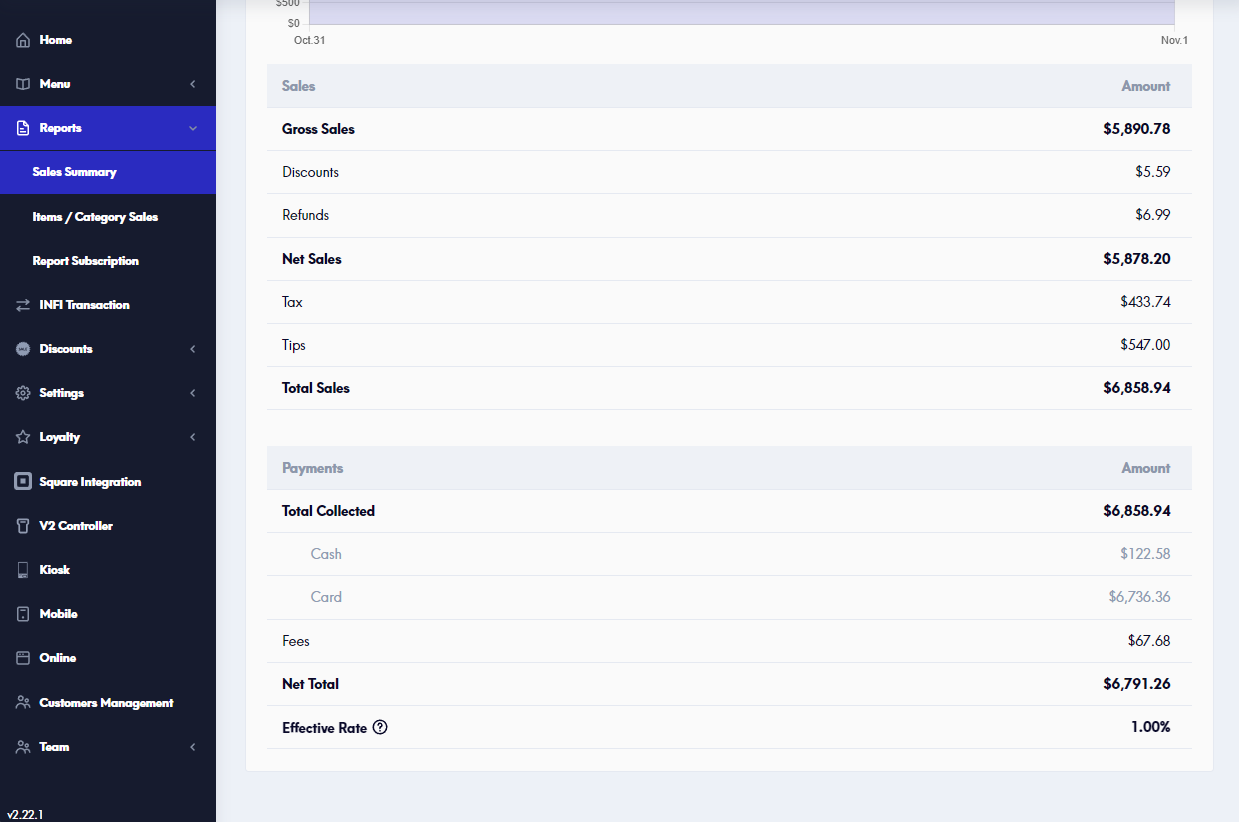Click the Total Sales row label
Image resolution: width=1239 pixels, height=822 pixels.
click(316, 388)
